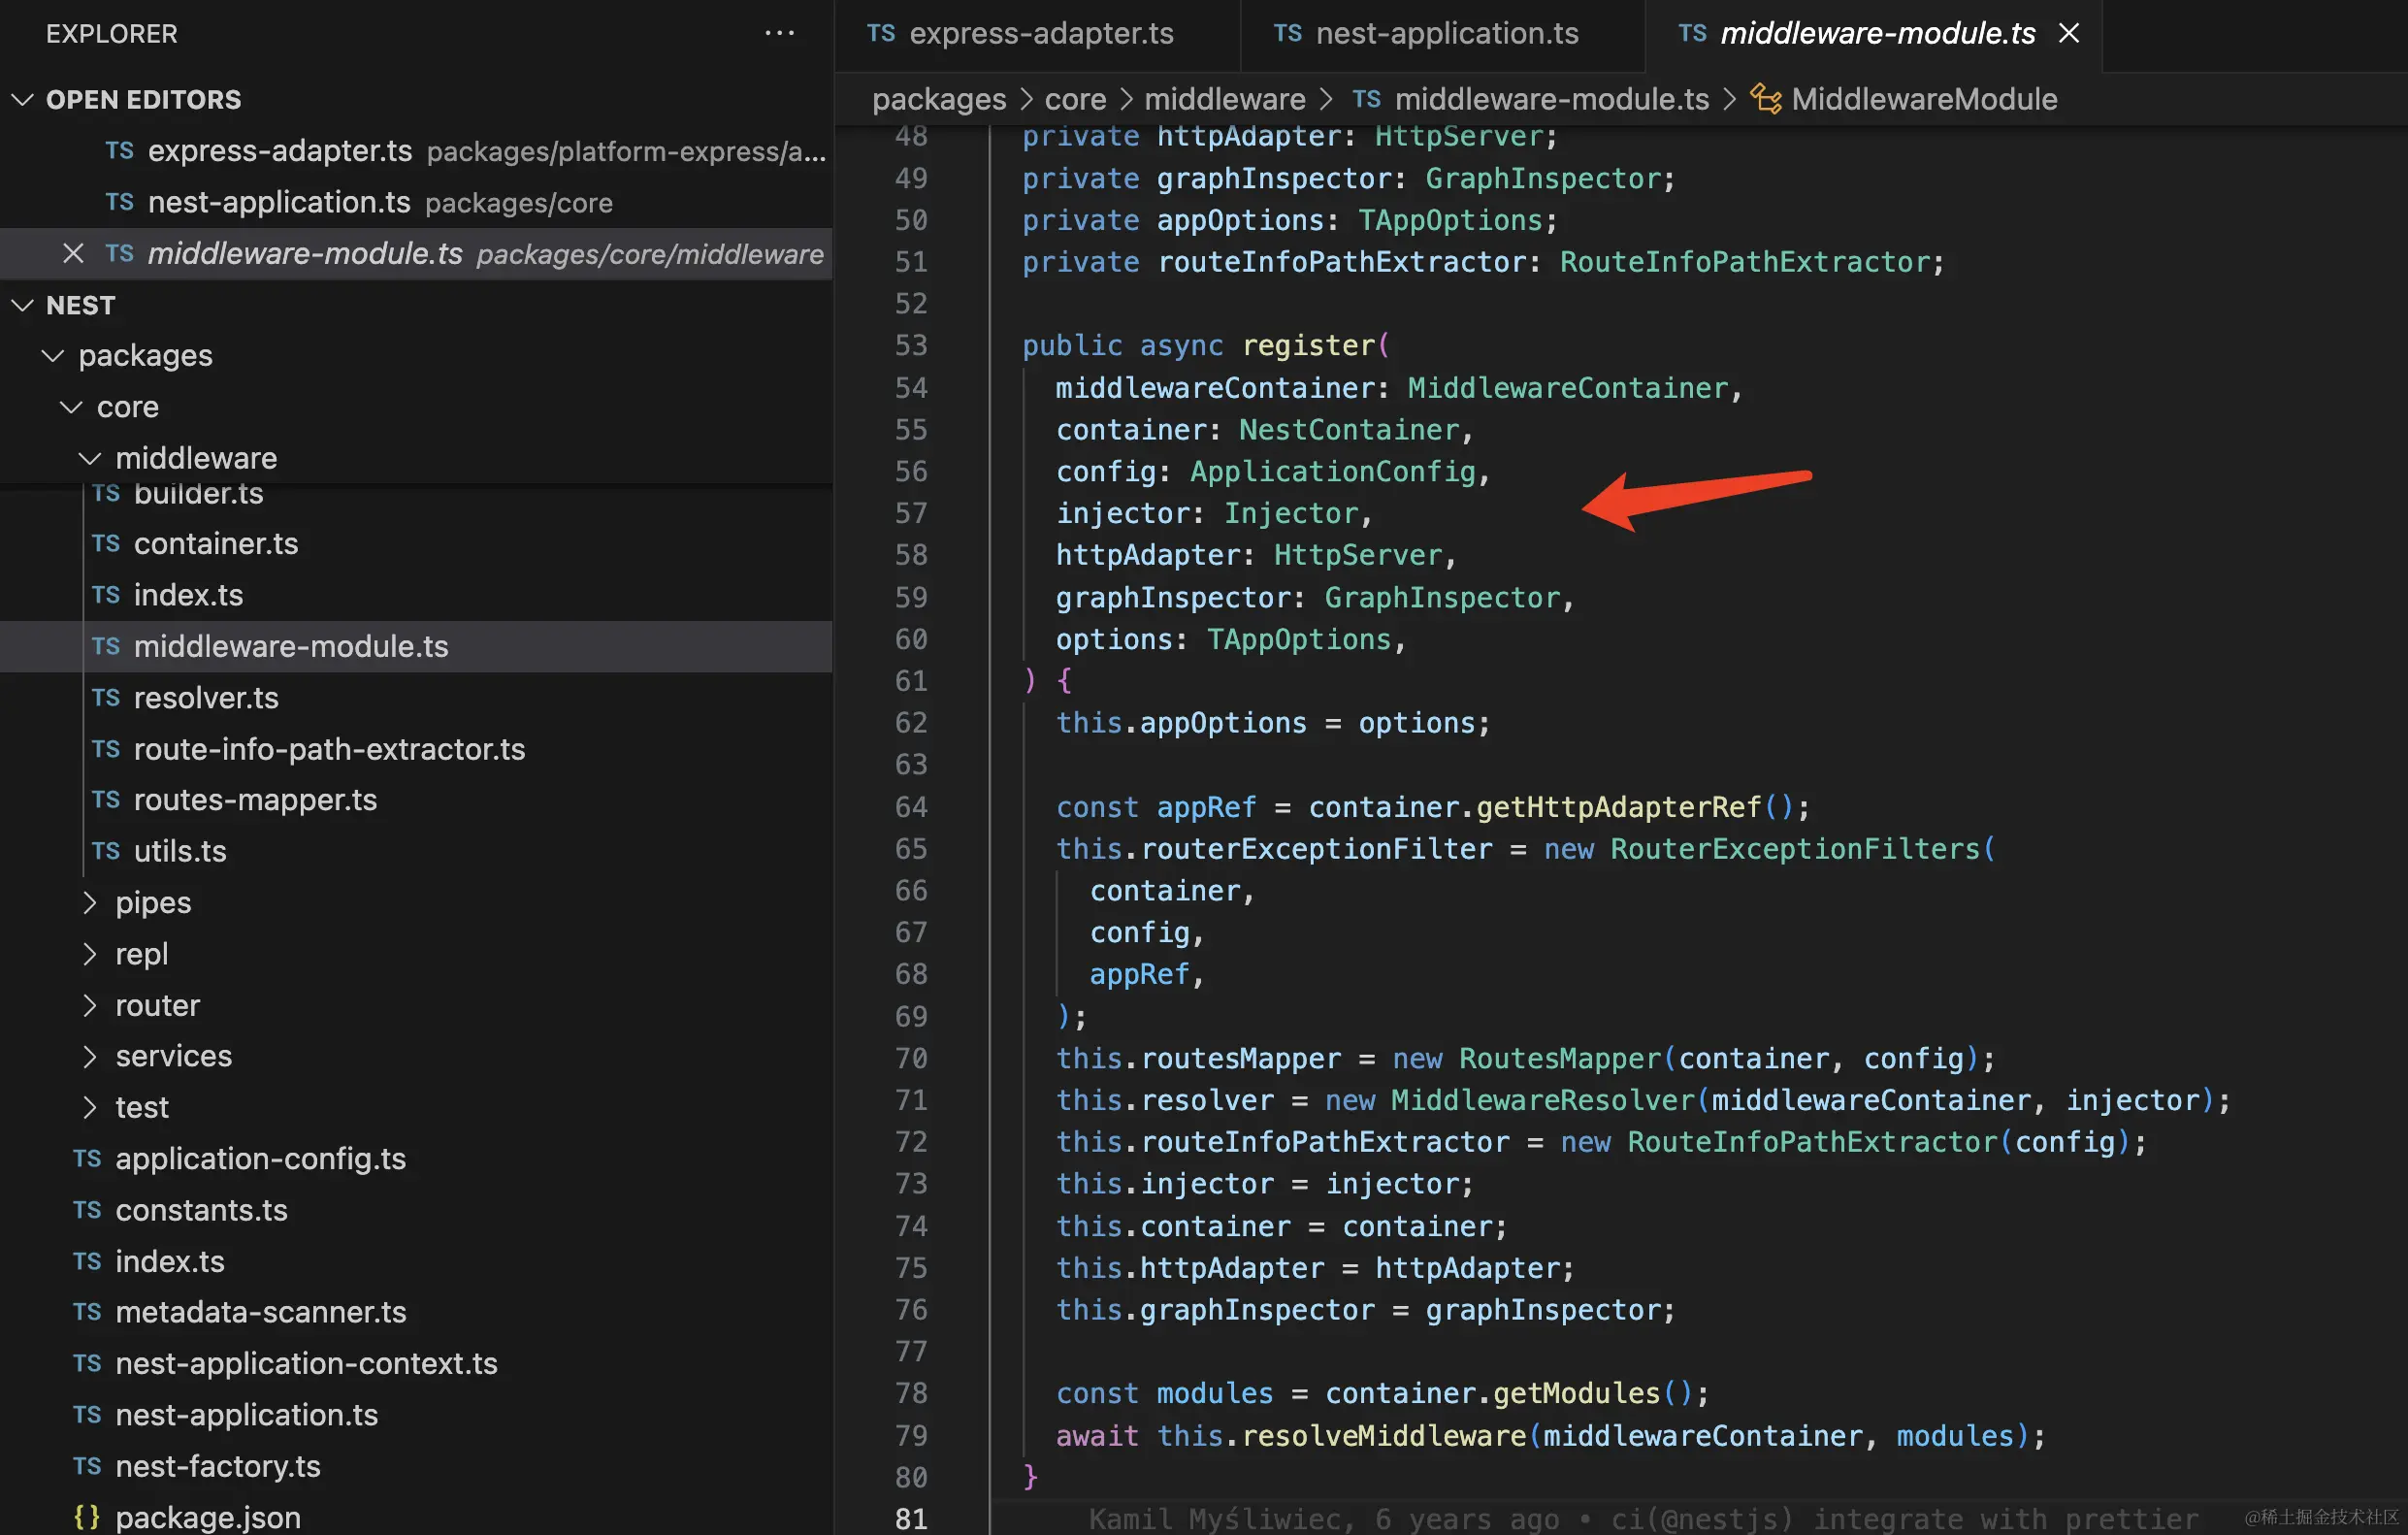Click line number 64 in the gutter
Screen dimensions: 2408x1535
(x=911, y=807)
